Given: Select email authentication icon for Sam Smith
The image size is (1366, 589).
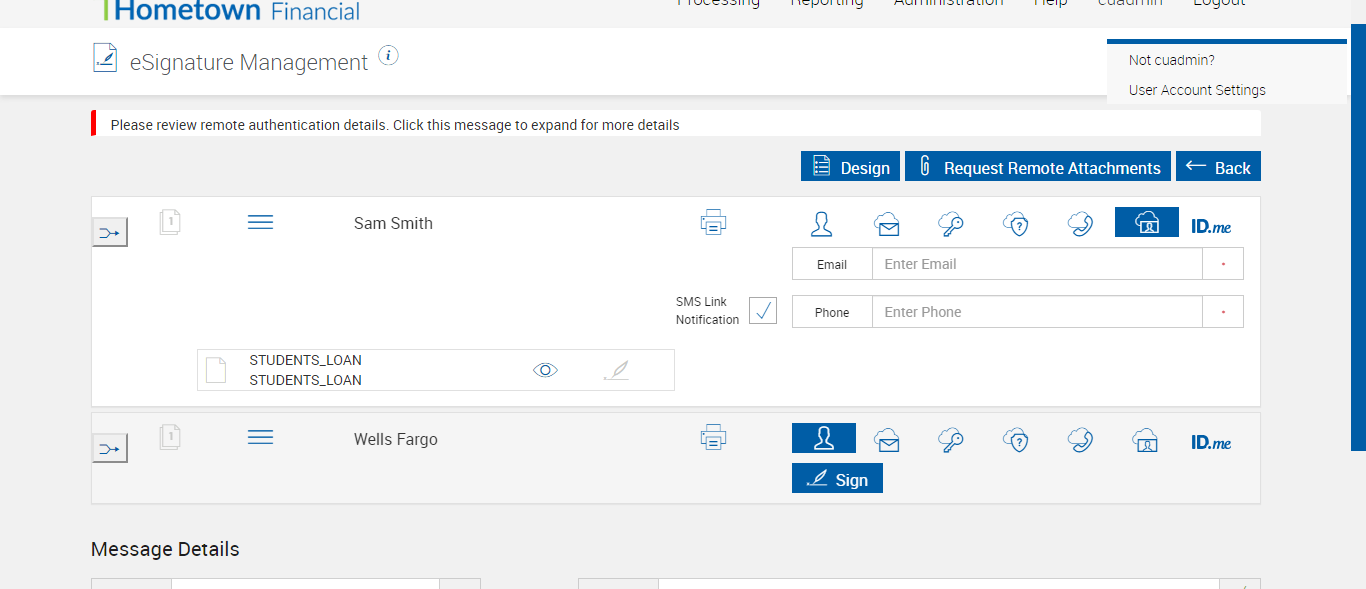Looking at the screenshot, I should click(886, 224).
